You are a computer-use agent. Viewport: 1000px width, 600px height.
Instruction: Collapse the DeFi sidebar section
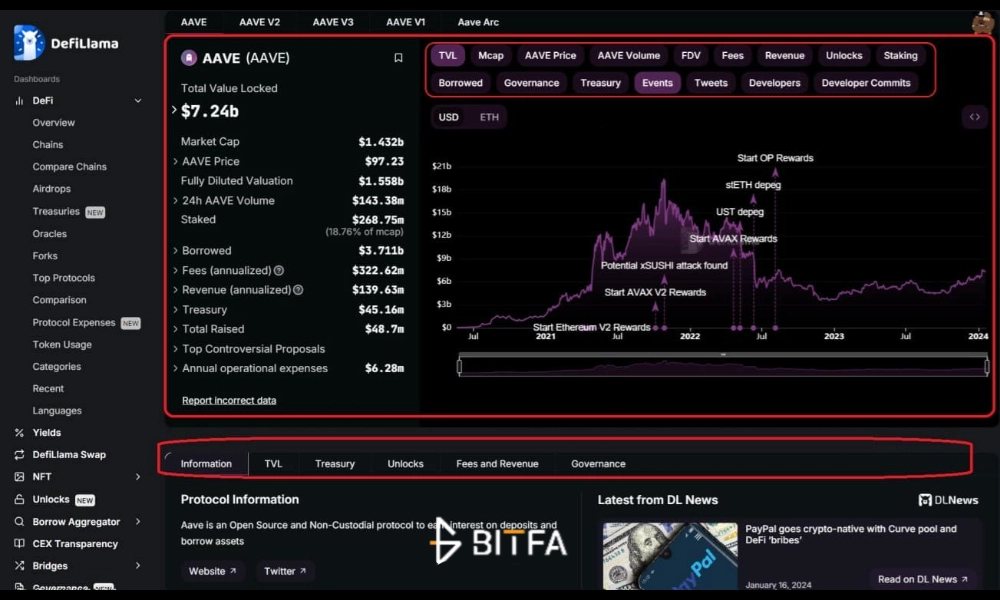coord(138,101)
